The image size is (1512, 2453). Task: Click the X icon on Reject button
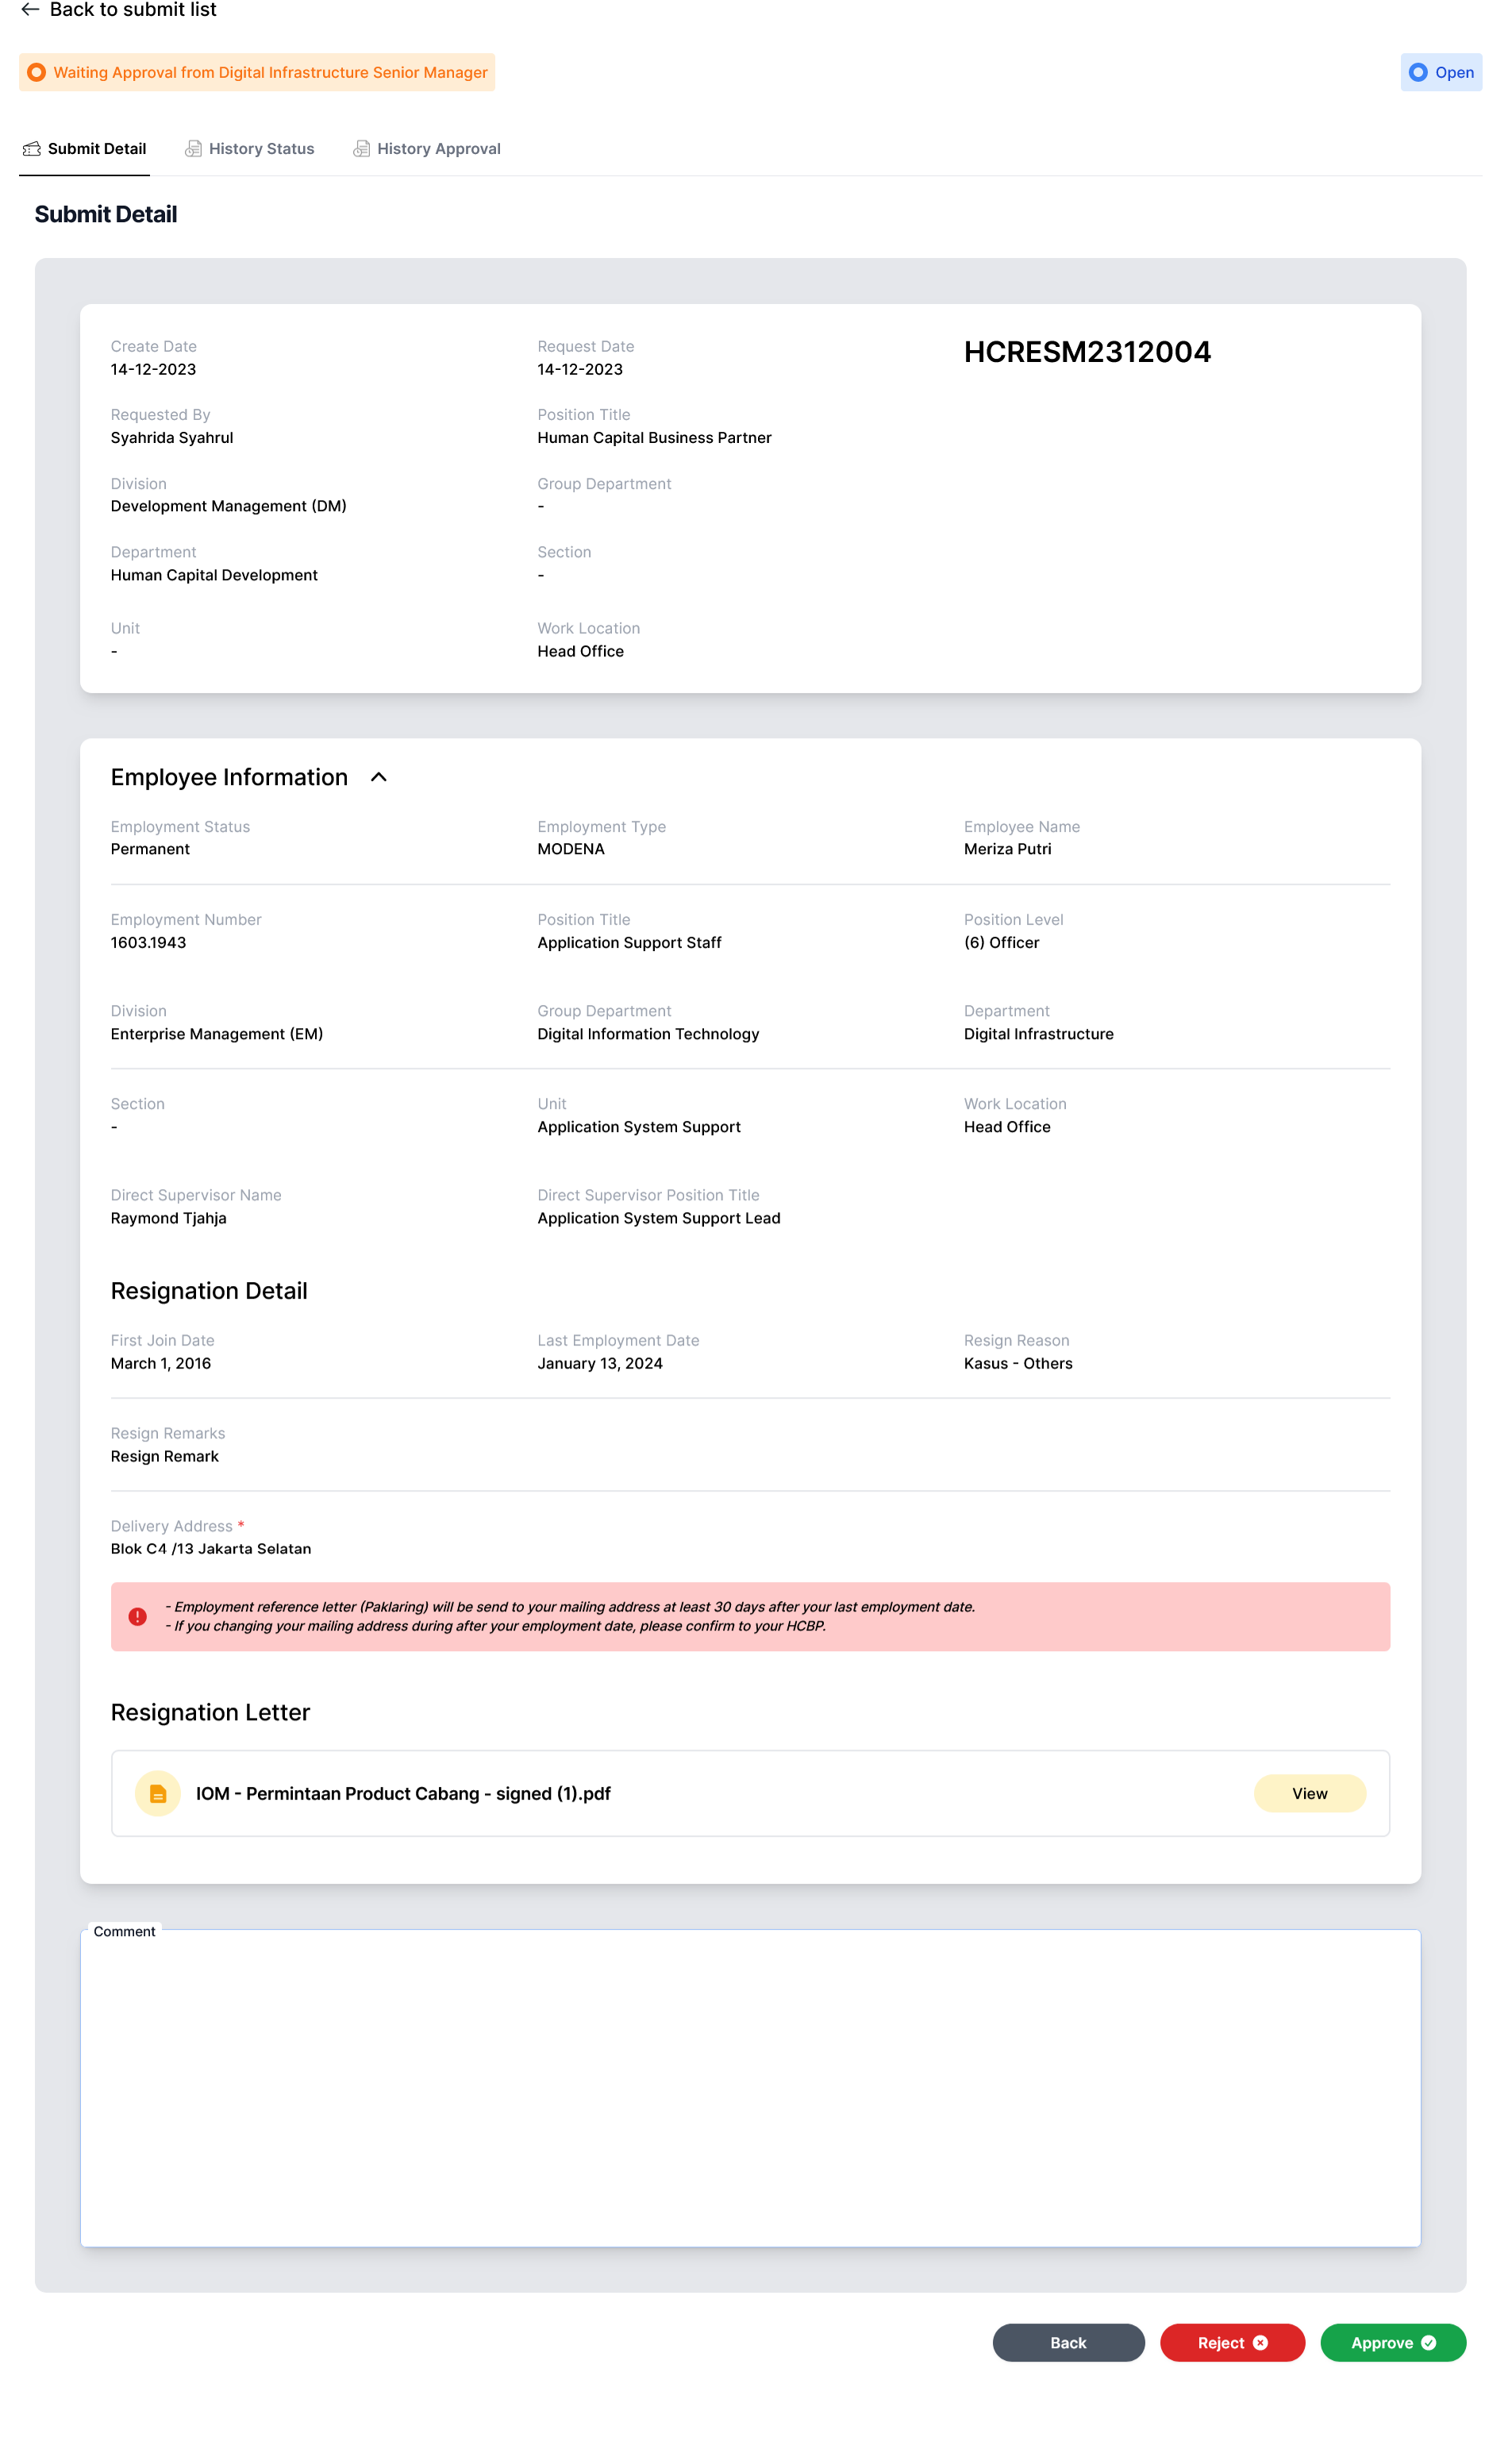pyautogui.click(x=1260, y=2342)
